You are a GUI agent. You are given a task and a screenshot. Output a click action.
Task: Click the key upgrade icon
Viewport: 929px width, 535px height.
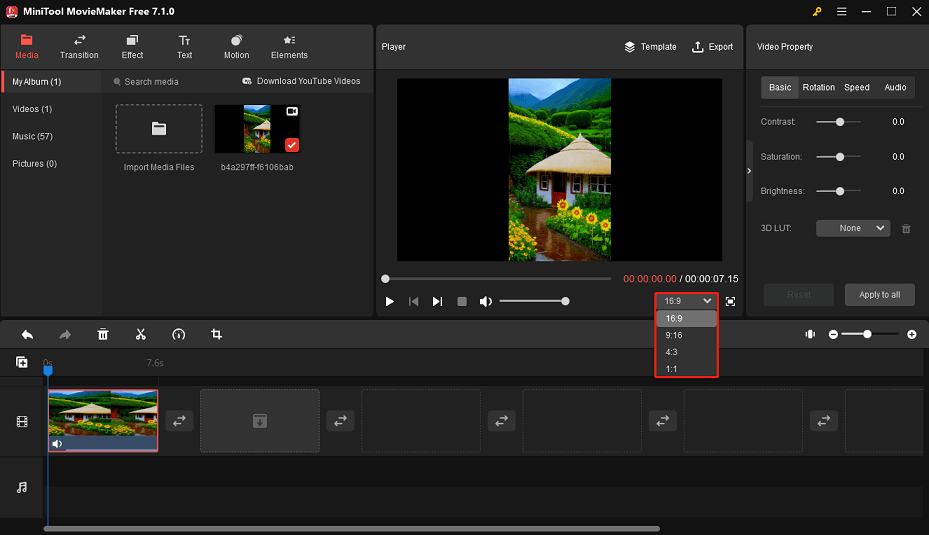[817, 11]
